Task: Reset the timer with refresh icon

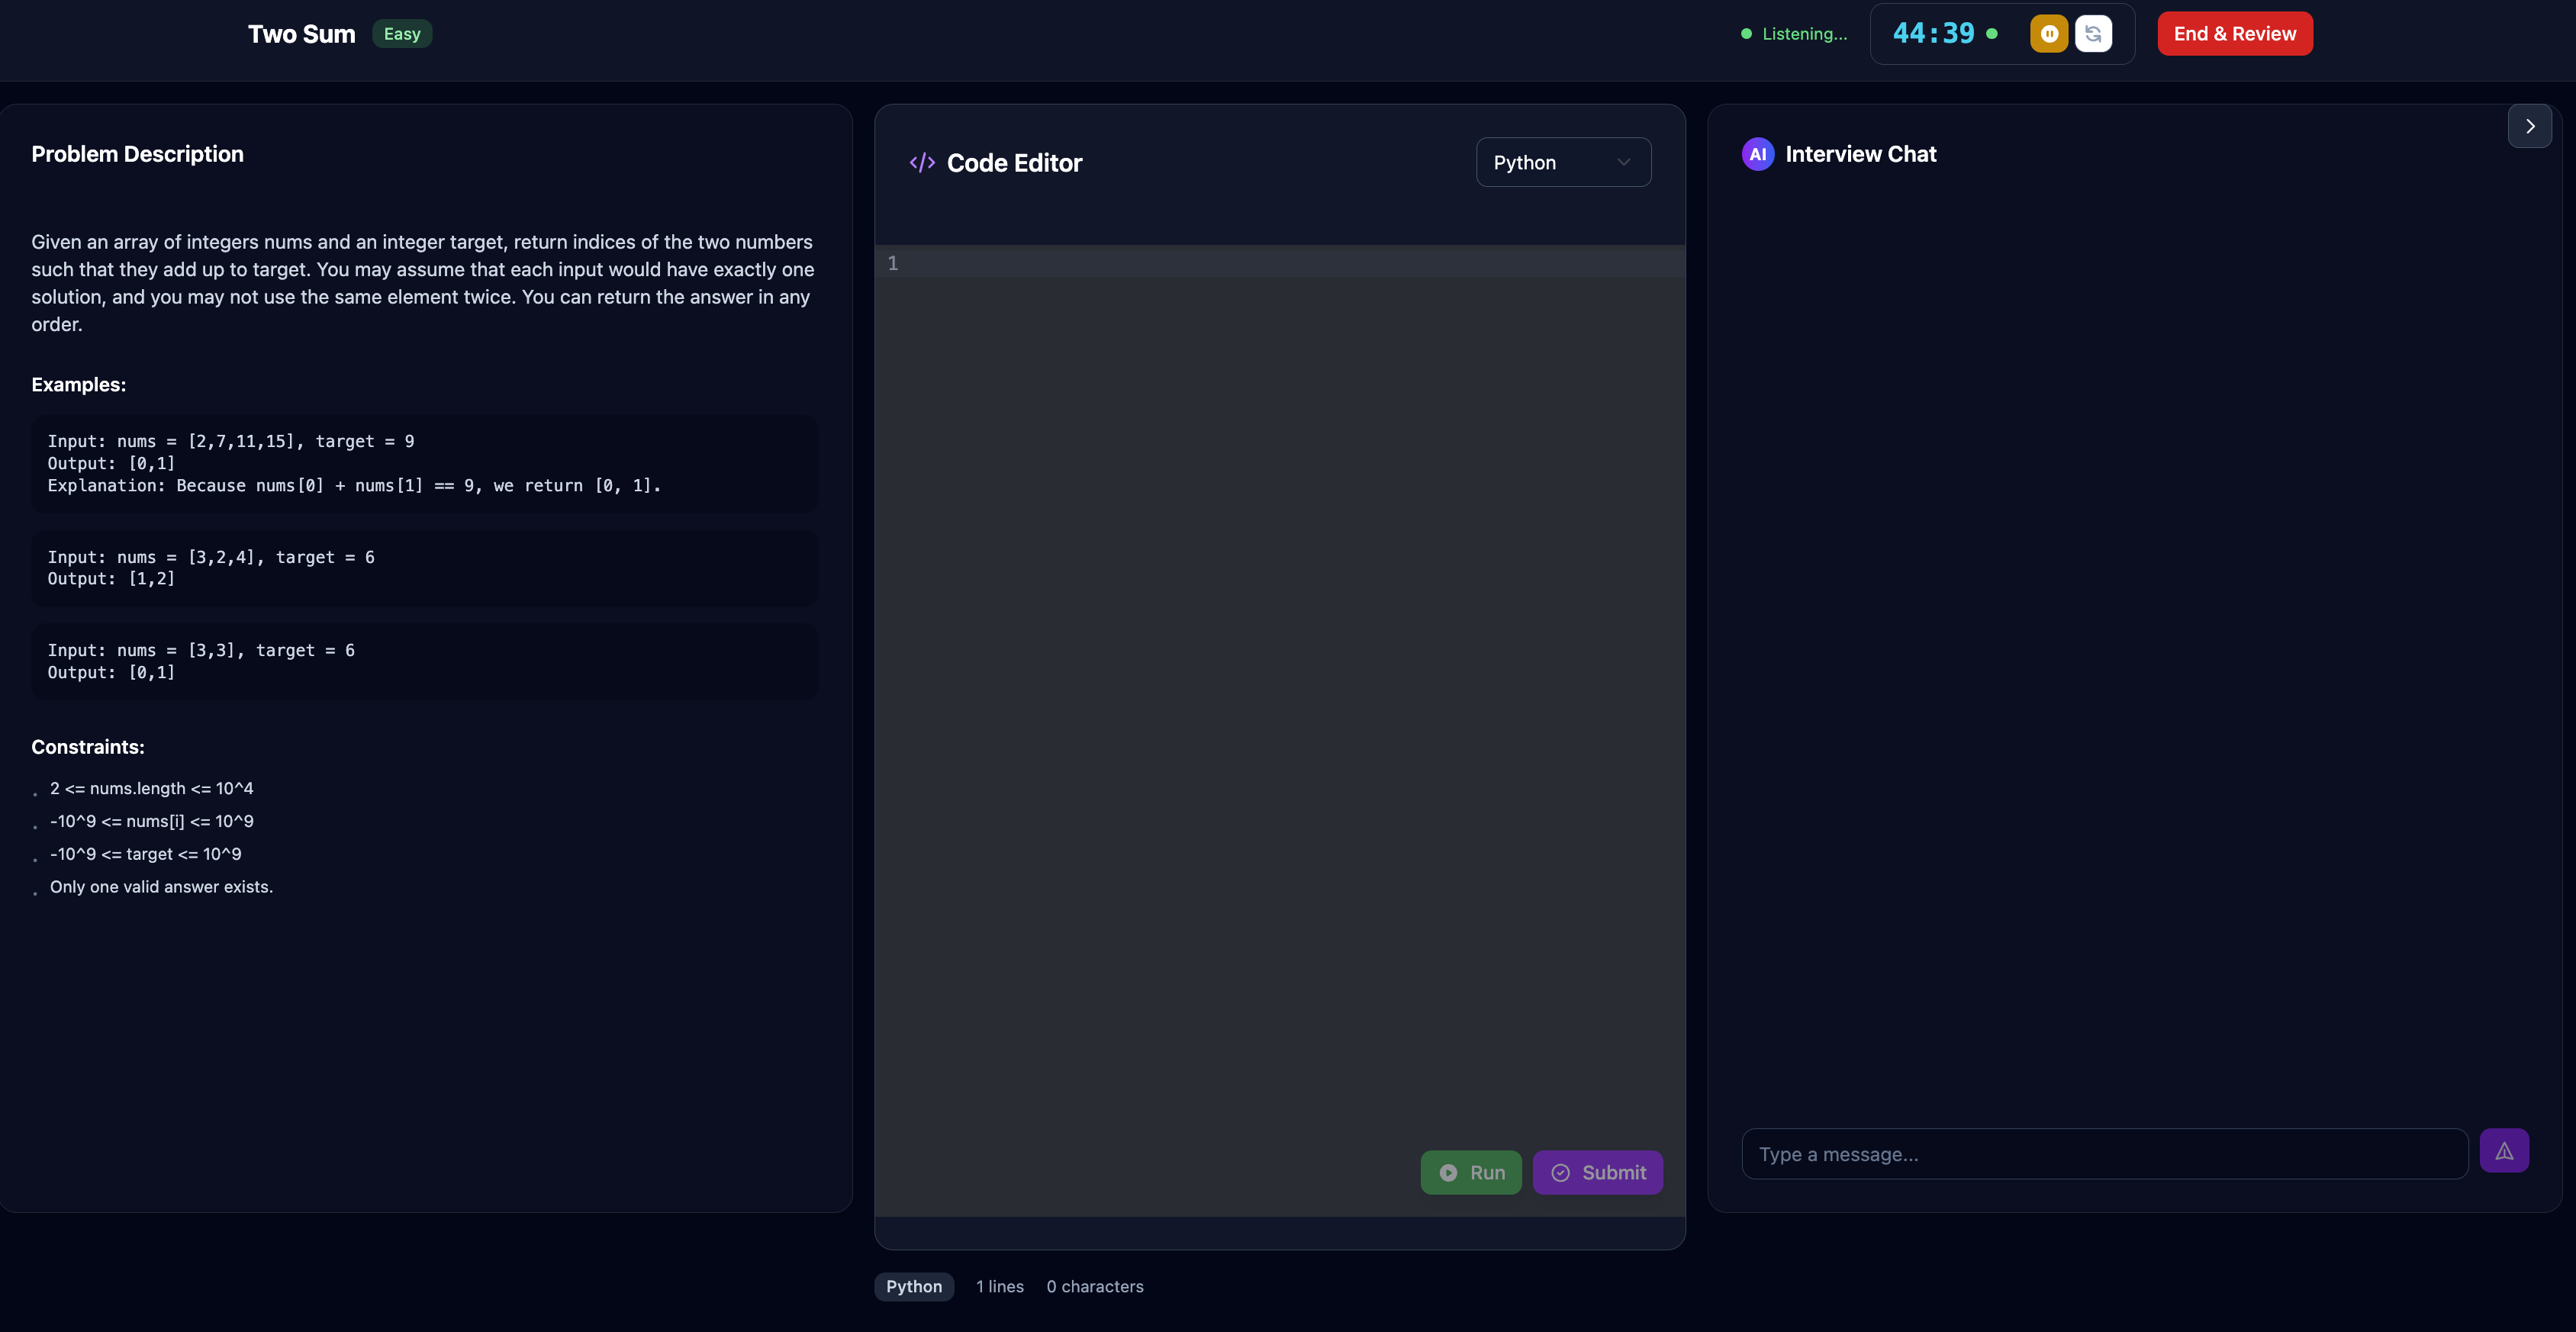Action: pos(2093,34)
